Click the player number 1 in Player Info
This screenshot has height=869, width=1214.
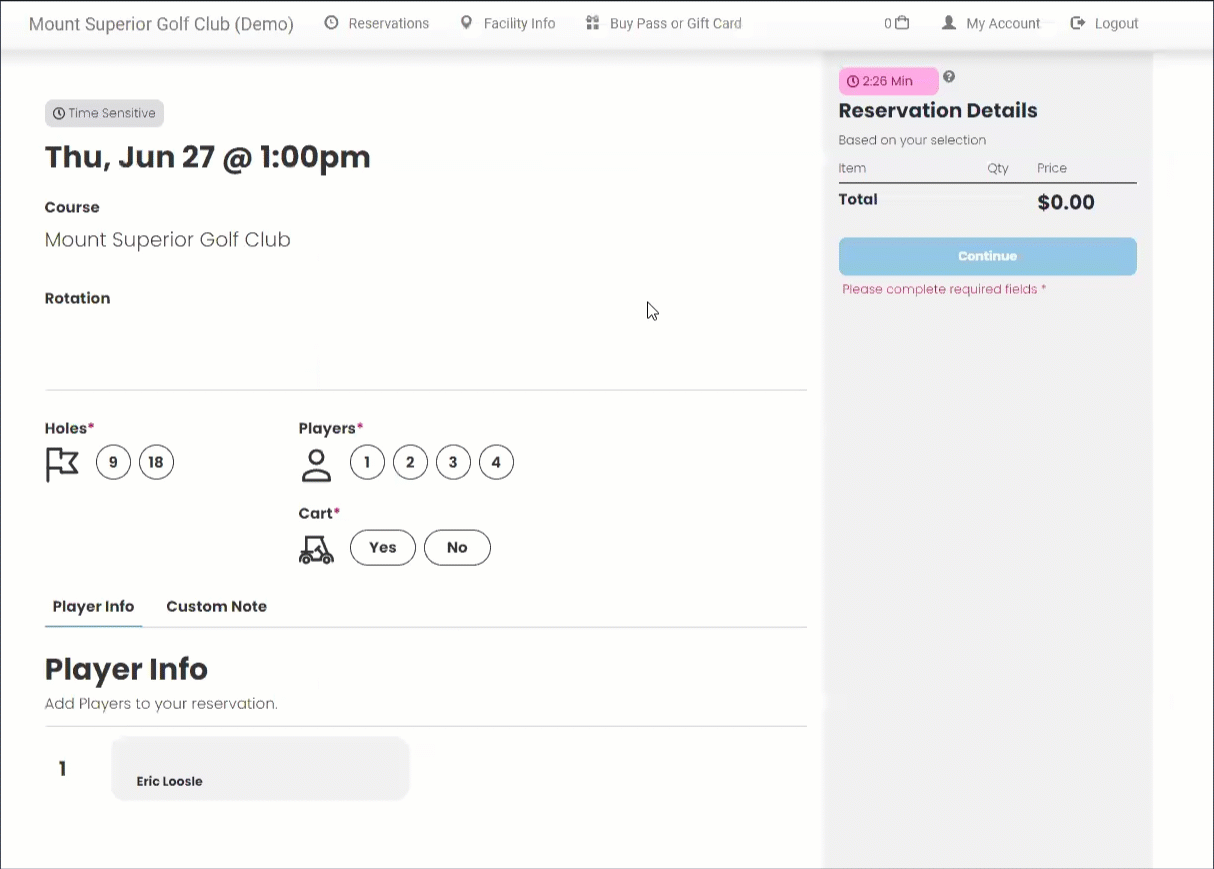click(62, 768)
